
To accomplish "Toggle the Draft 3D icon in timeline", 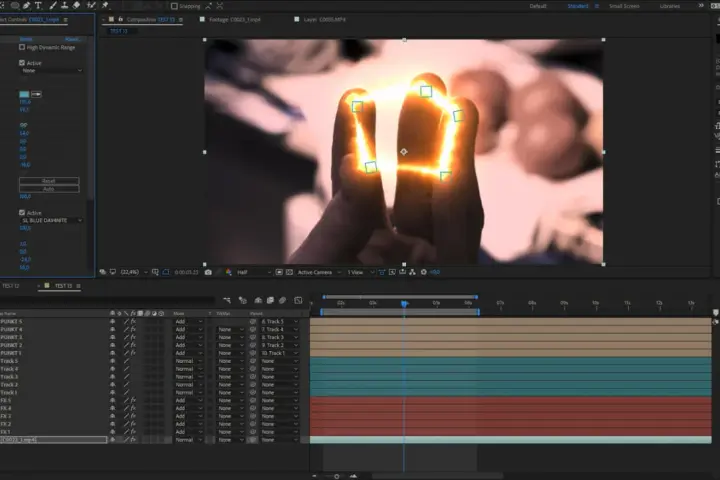I will point(243,300).
